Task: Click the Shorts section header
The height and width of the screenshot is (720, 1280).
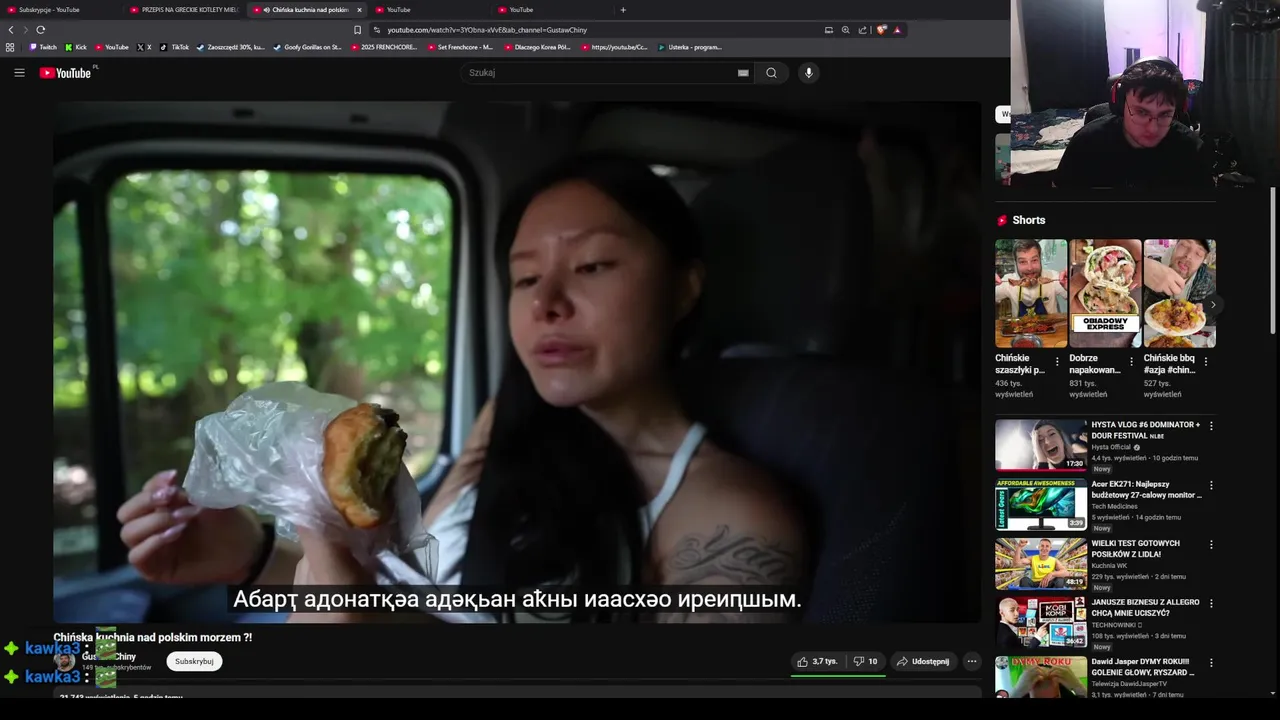Action: pos(1028,220)
